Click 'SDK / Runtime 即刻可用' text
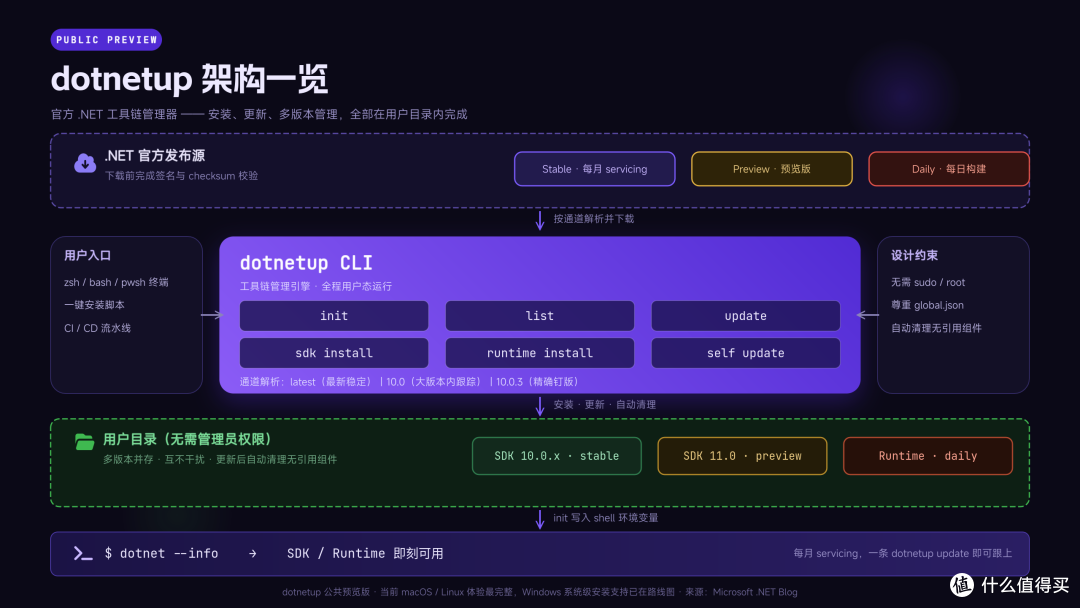 [365, 554]
